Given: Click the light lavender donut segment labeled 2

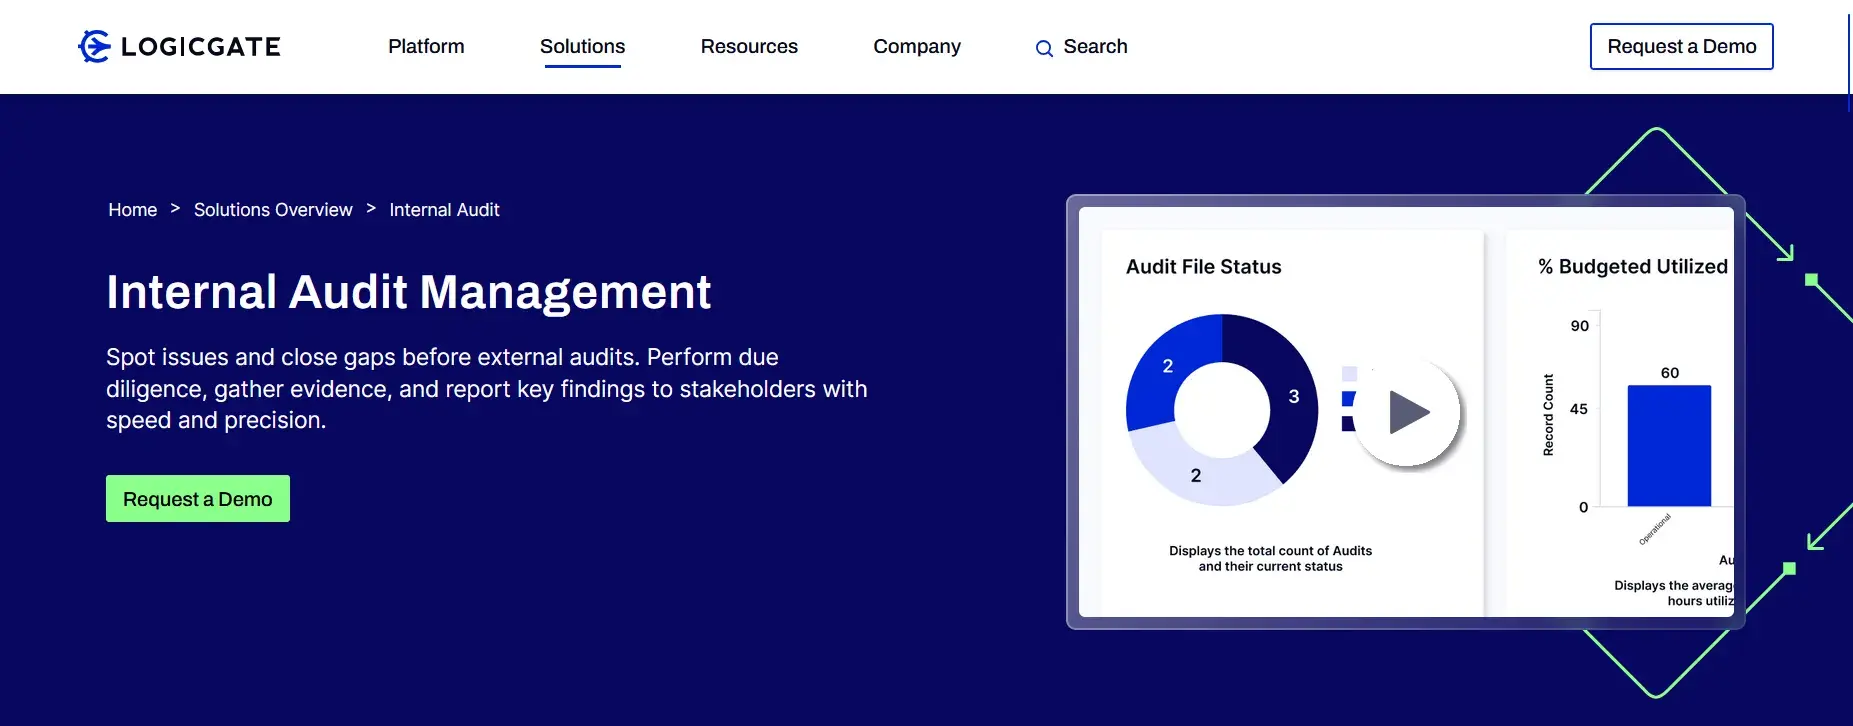Looking at the screenshot, I should click(x=1196, y=475).
